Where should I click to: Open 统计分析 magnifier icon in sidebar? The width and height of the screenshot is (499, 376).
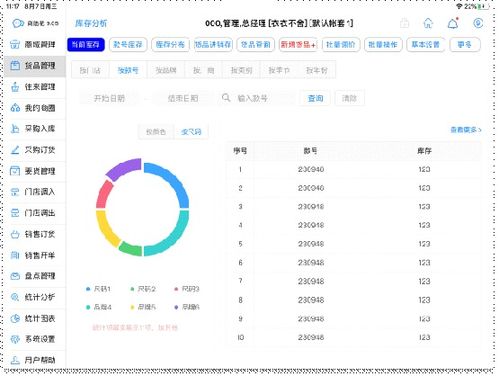pos(15,297)
